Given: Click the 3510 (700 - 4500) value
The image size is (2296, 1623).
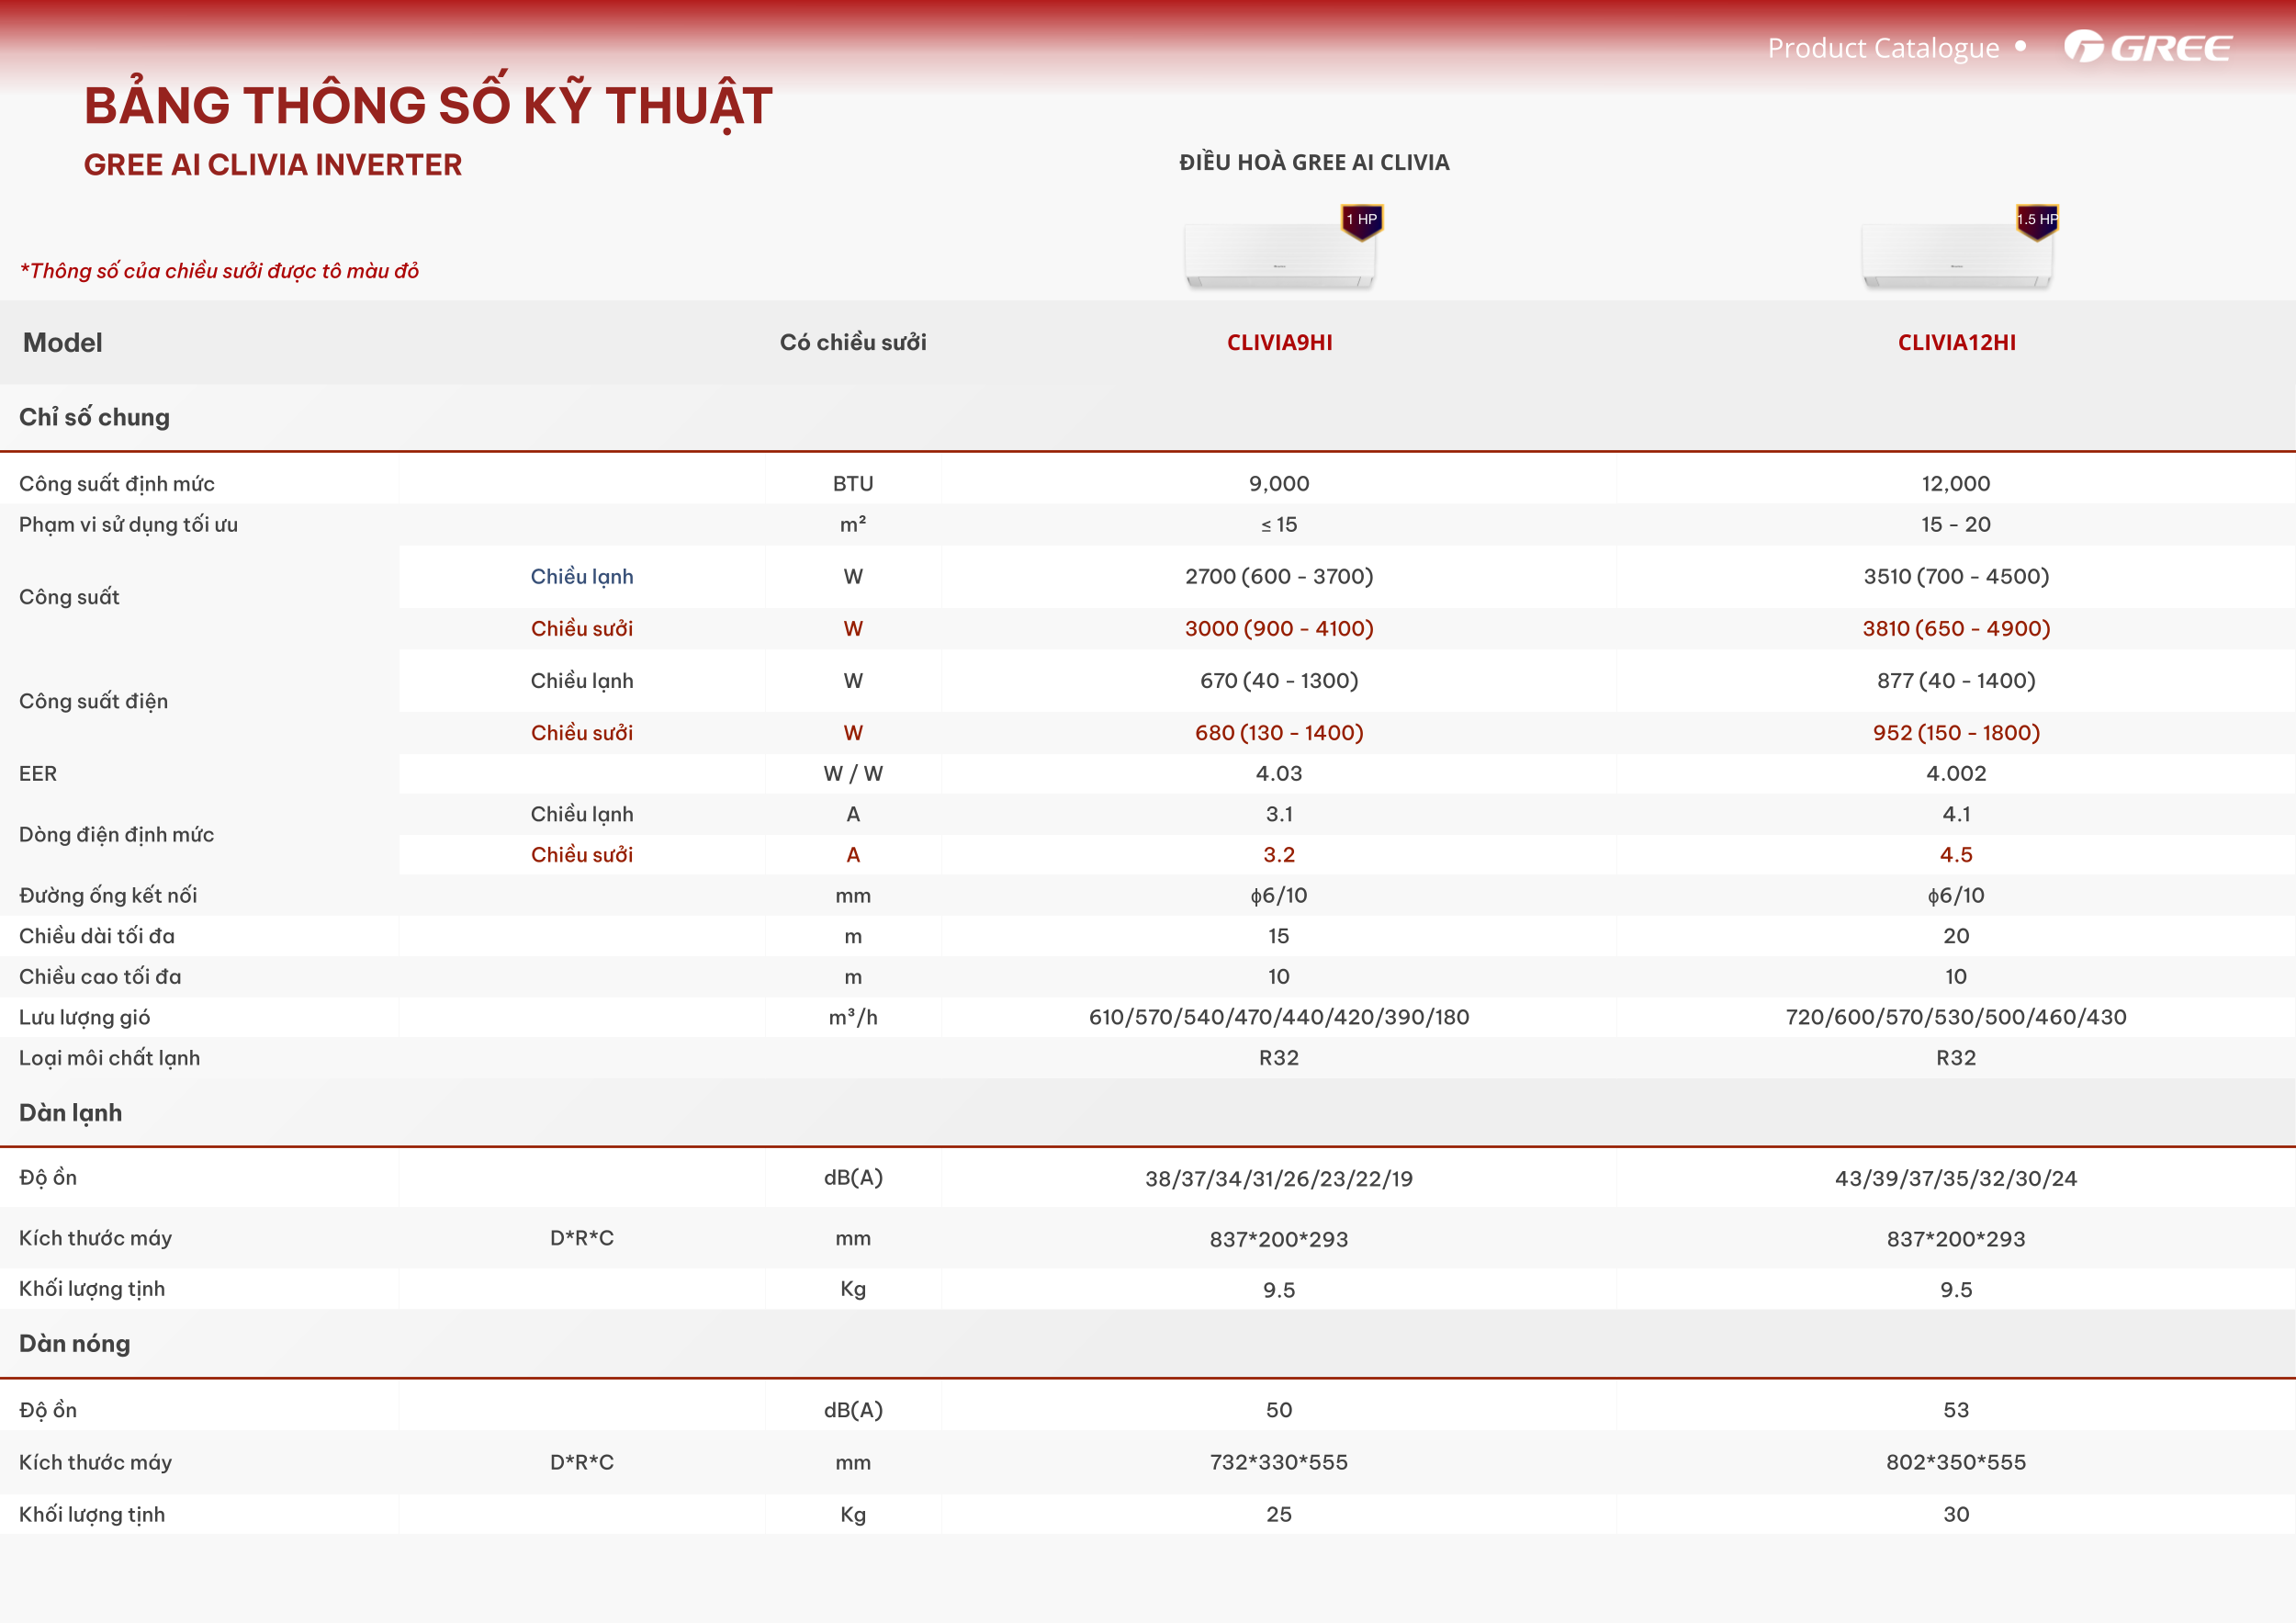Looking at the screenshot, I should click(1956, 577).
